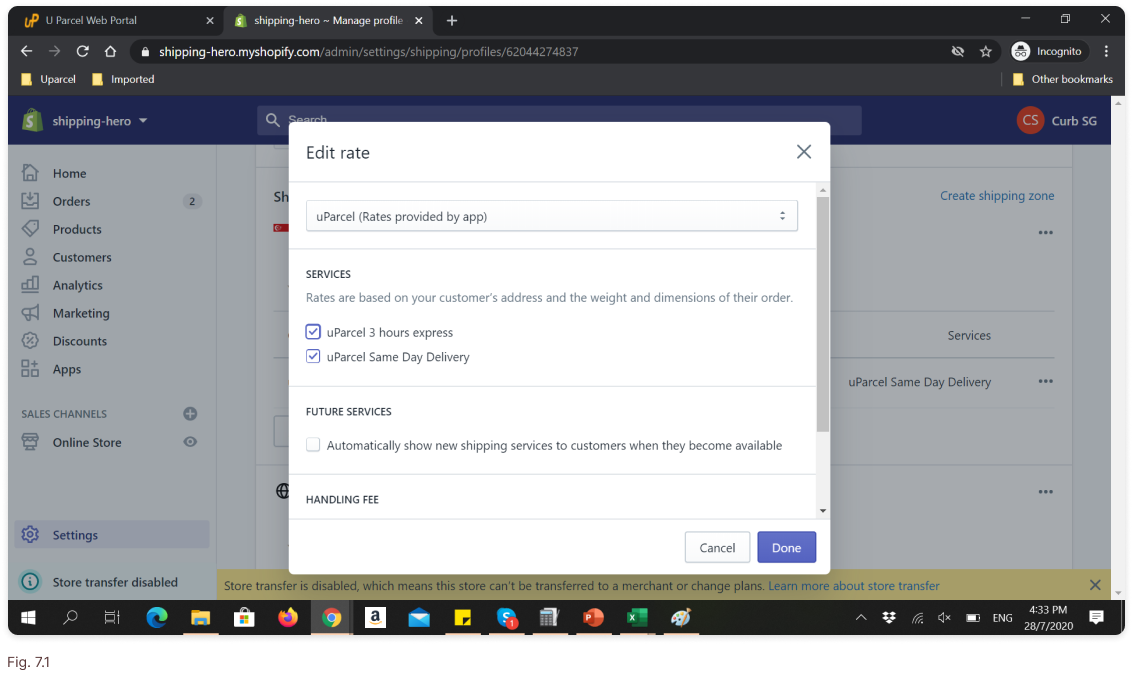Open Windows taskbar search
The width and height of the screenshot is (1133, 673).
point(70,617)
